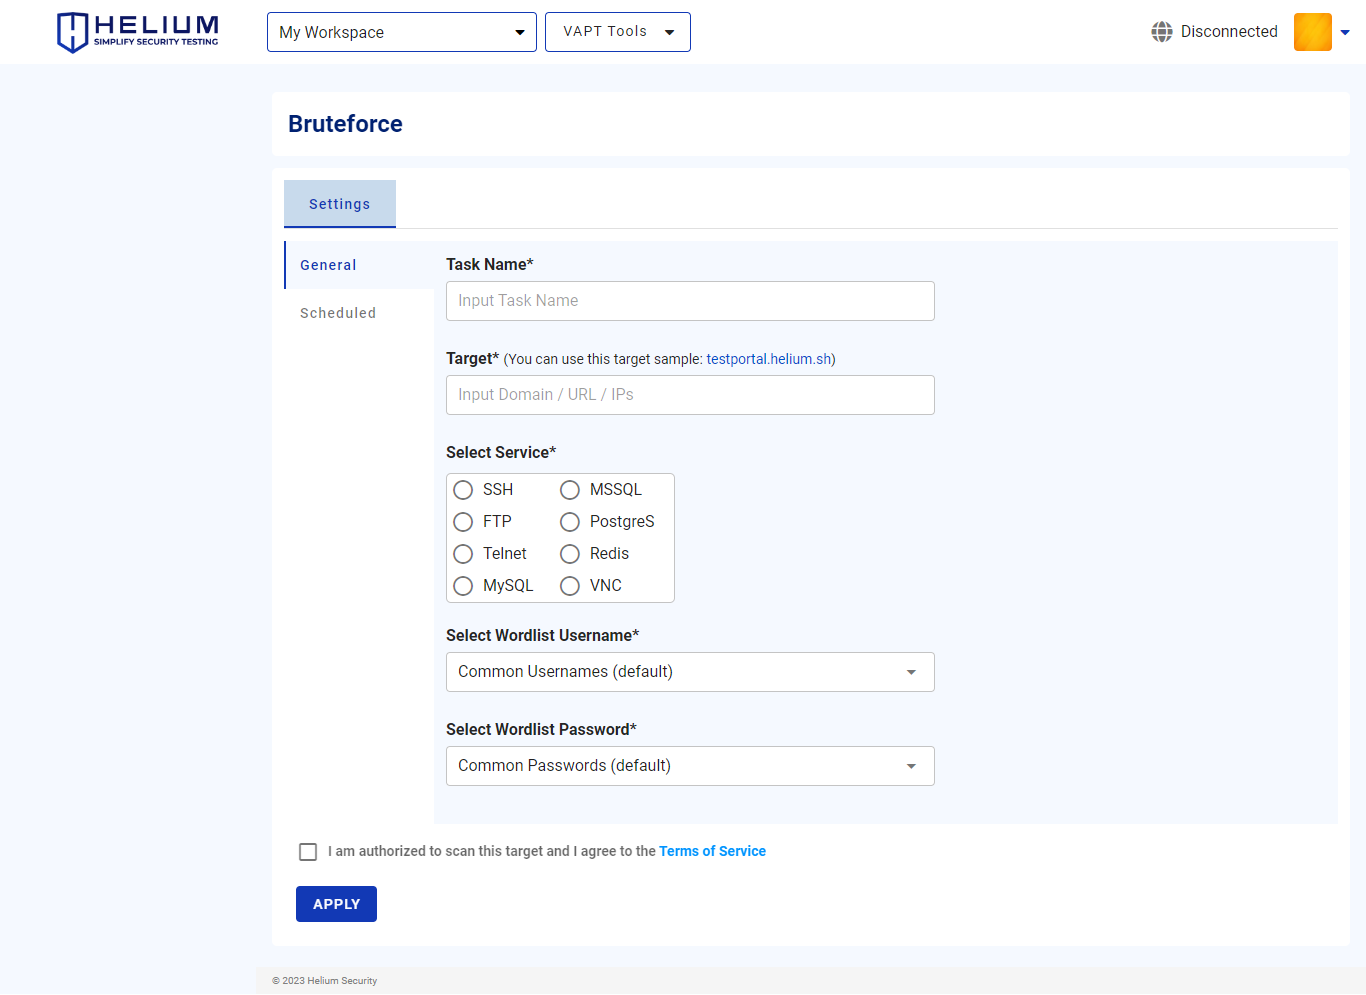Select the Redis service radio button
The height and width of the screenshot is (995, 1366).
coord(570,554)
